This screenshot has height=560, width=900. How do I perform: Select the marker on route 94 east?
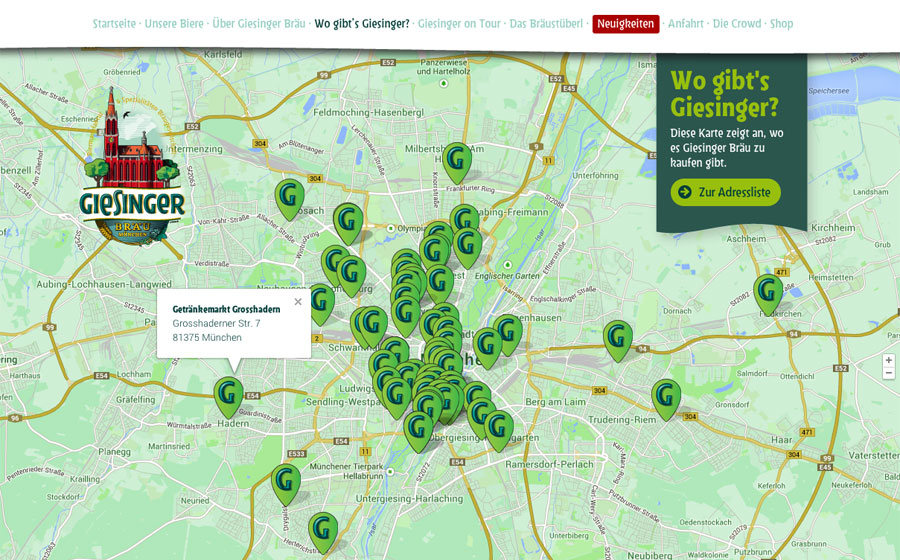[x=618, y=341]
